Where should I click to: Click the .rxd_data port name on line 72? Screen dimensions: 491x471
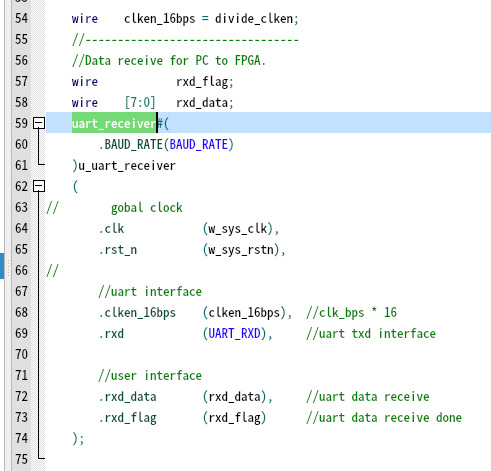point(127,397)
